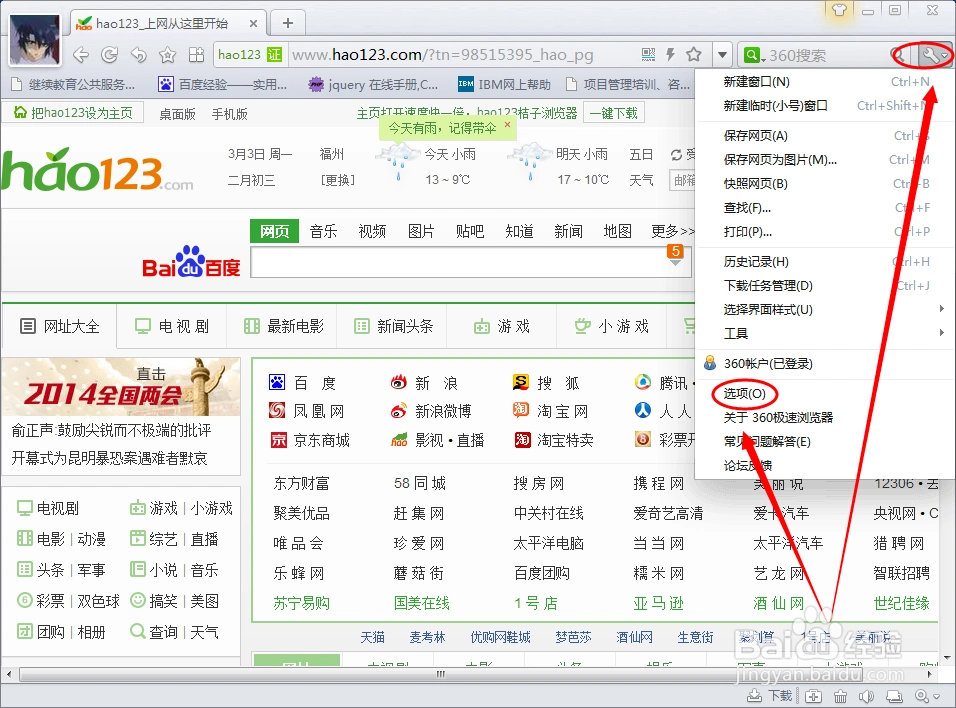The image size is (956, 708).
Task: Open a new tab with plus button
Action: pyautogui.click(x=288, y=23)
